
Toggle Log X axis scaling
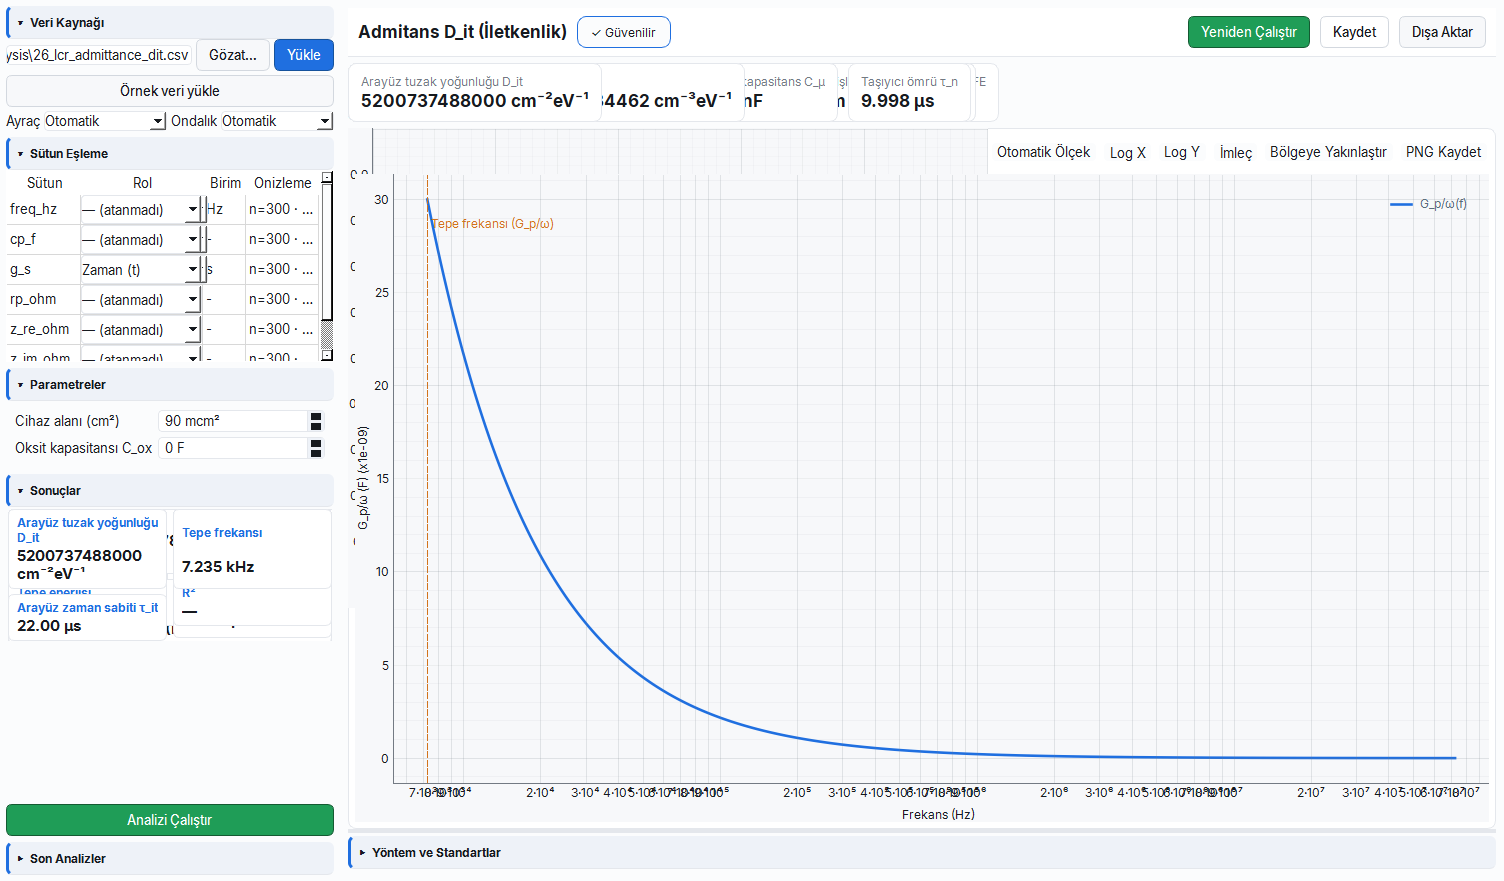[1128, 153]
